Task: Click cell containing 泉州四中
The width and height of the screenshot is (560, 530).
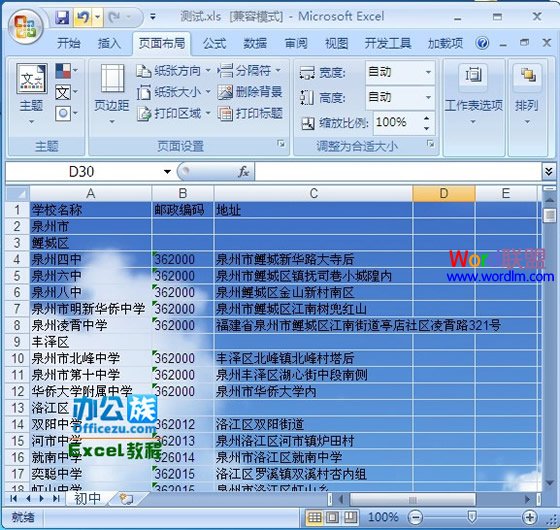Action: tap(91, 260)
